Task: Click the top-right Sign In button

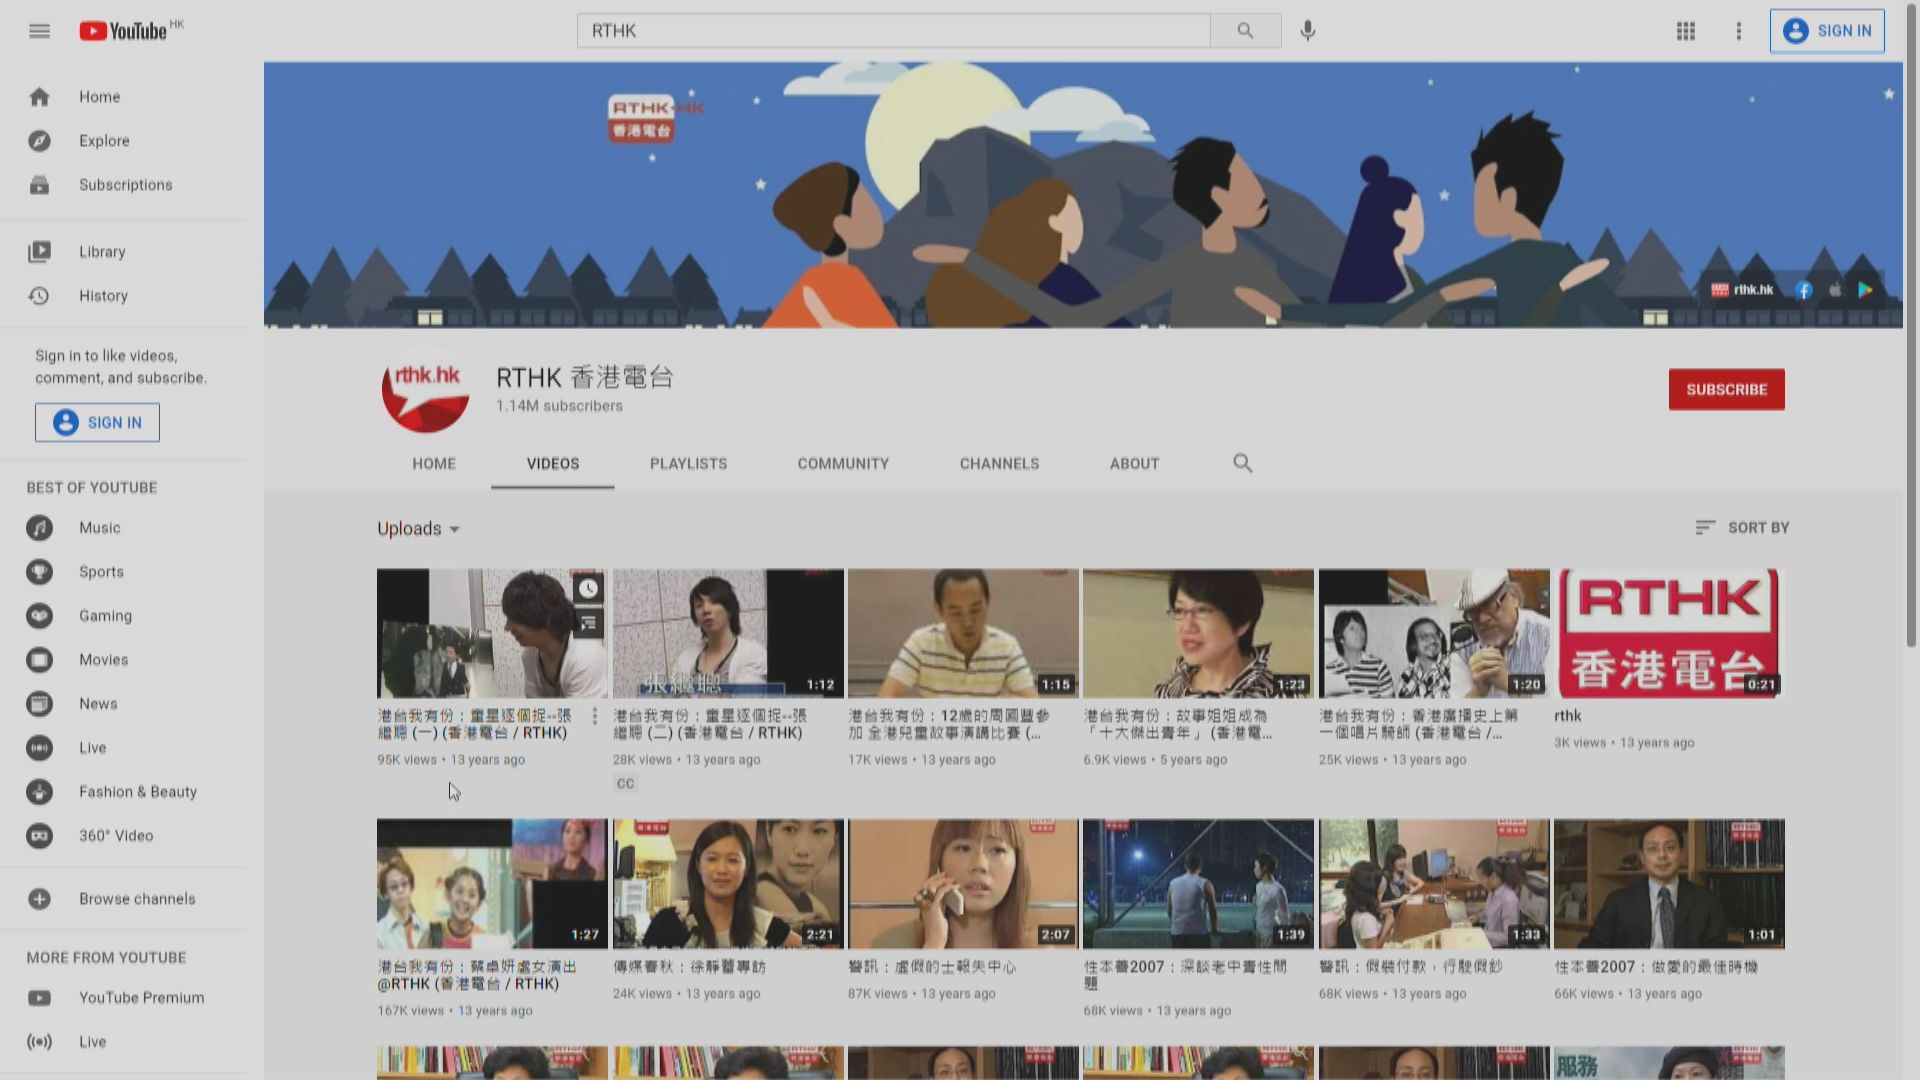Action: pos(1827,31)
